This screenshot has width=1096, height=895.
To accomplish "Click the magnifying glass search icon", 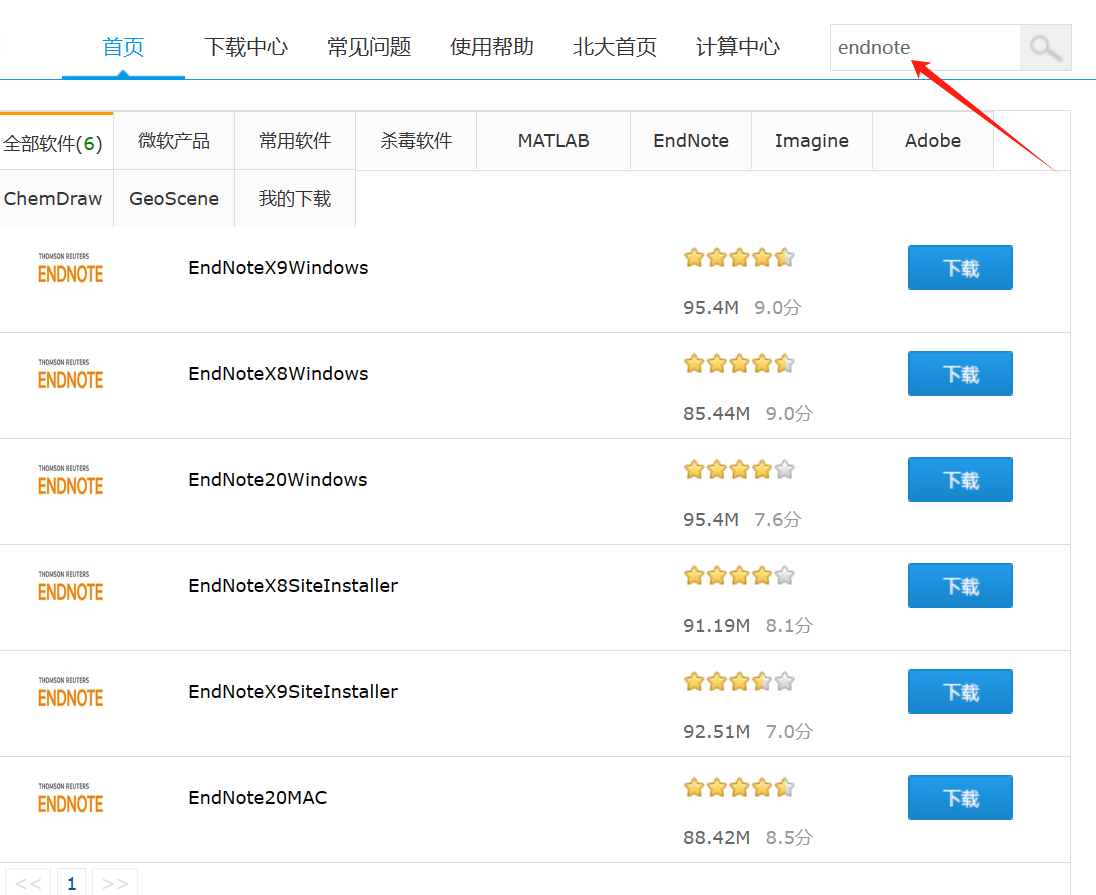I will click(1045, 48).
